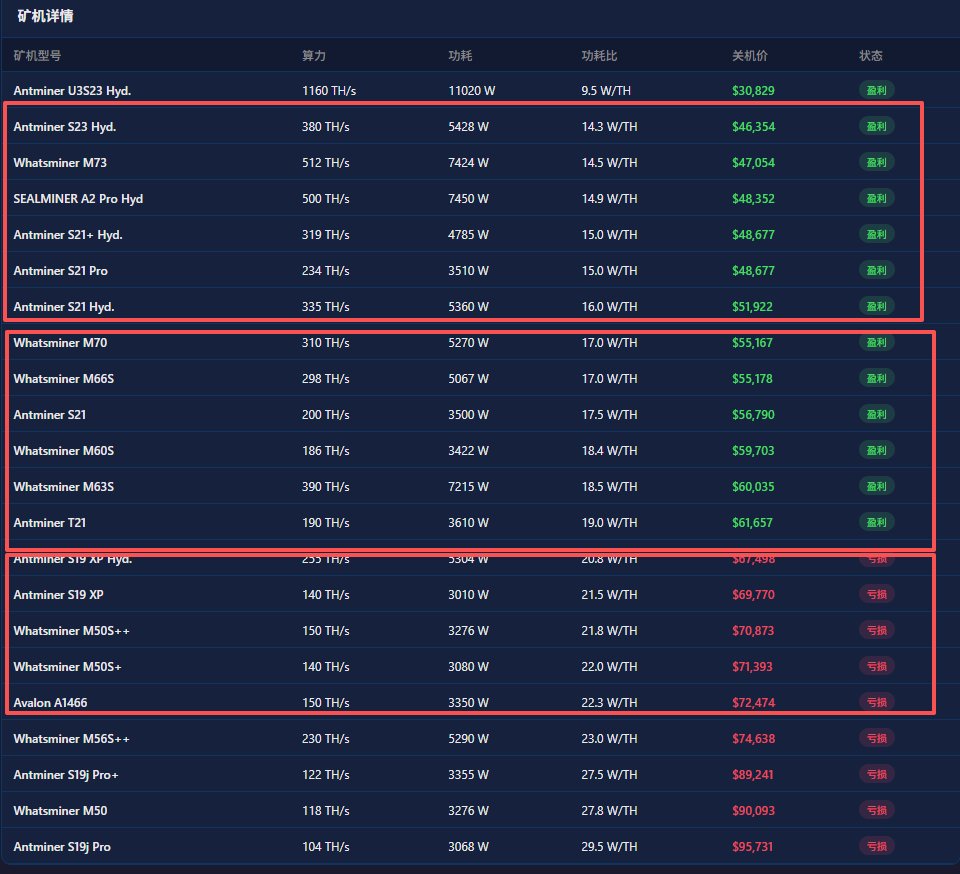This screenshot has width=960, height=874.
Task: Click the 19.0 W/TH efficiency value
Action: [609, 523]
